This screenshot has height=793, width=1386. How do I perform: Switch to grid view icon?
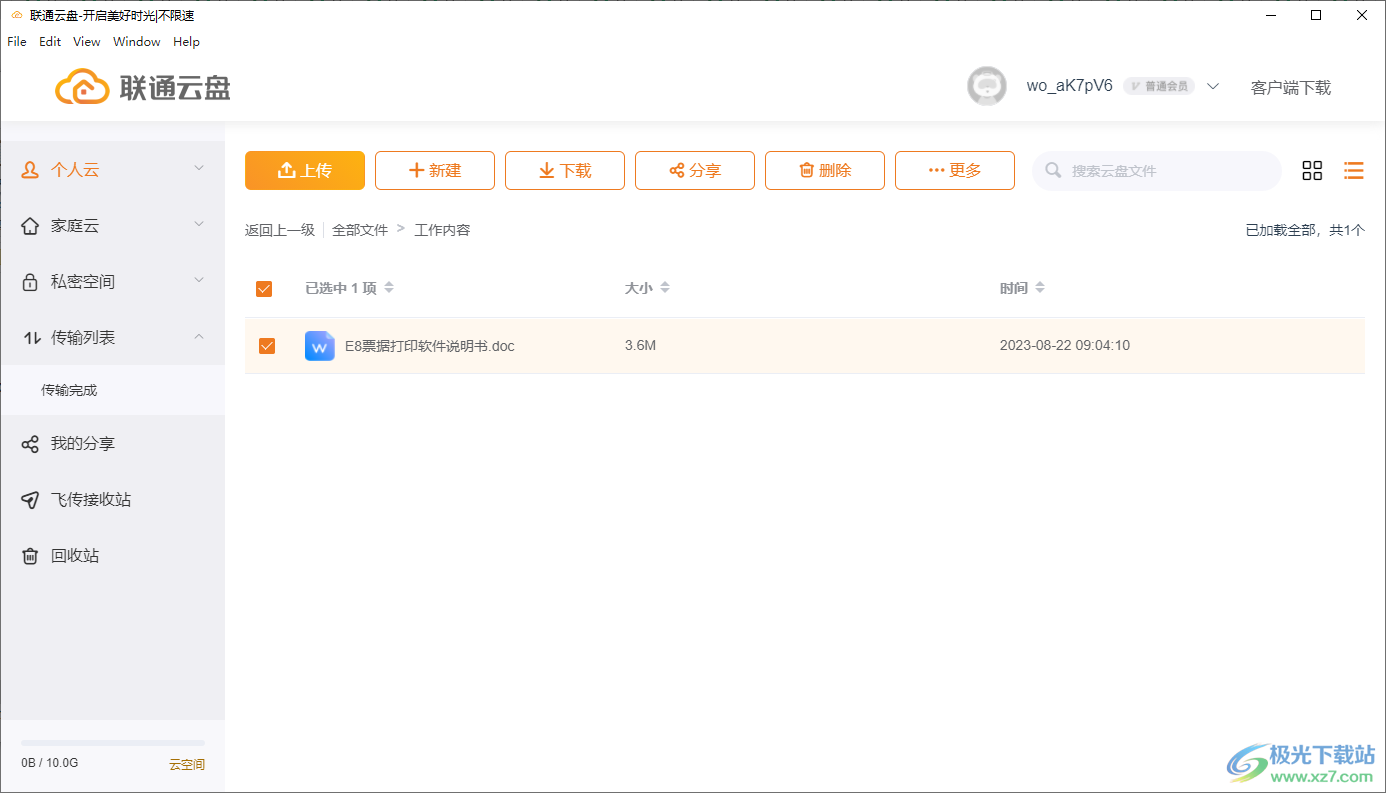1312,171
